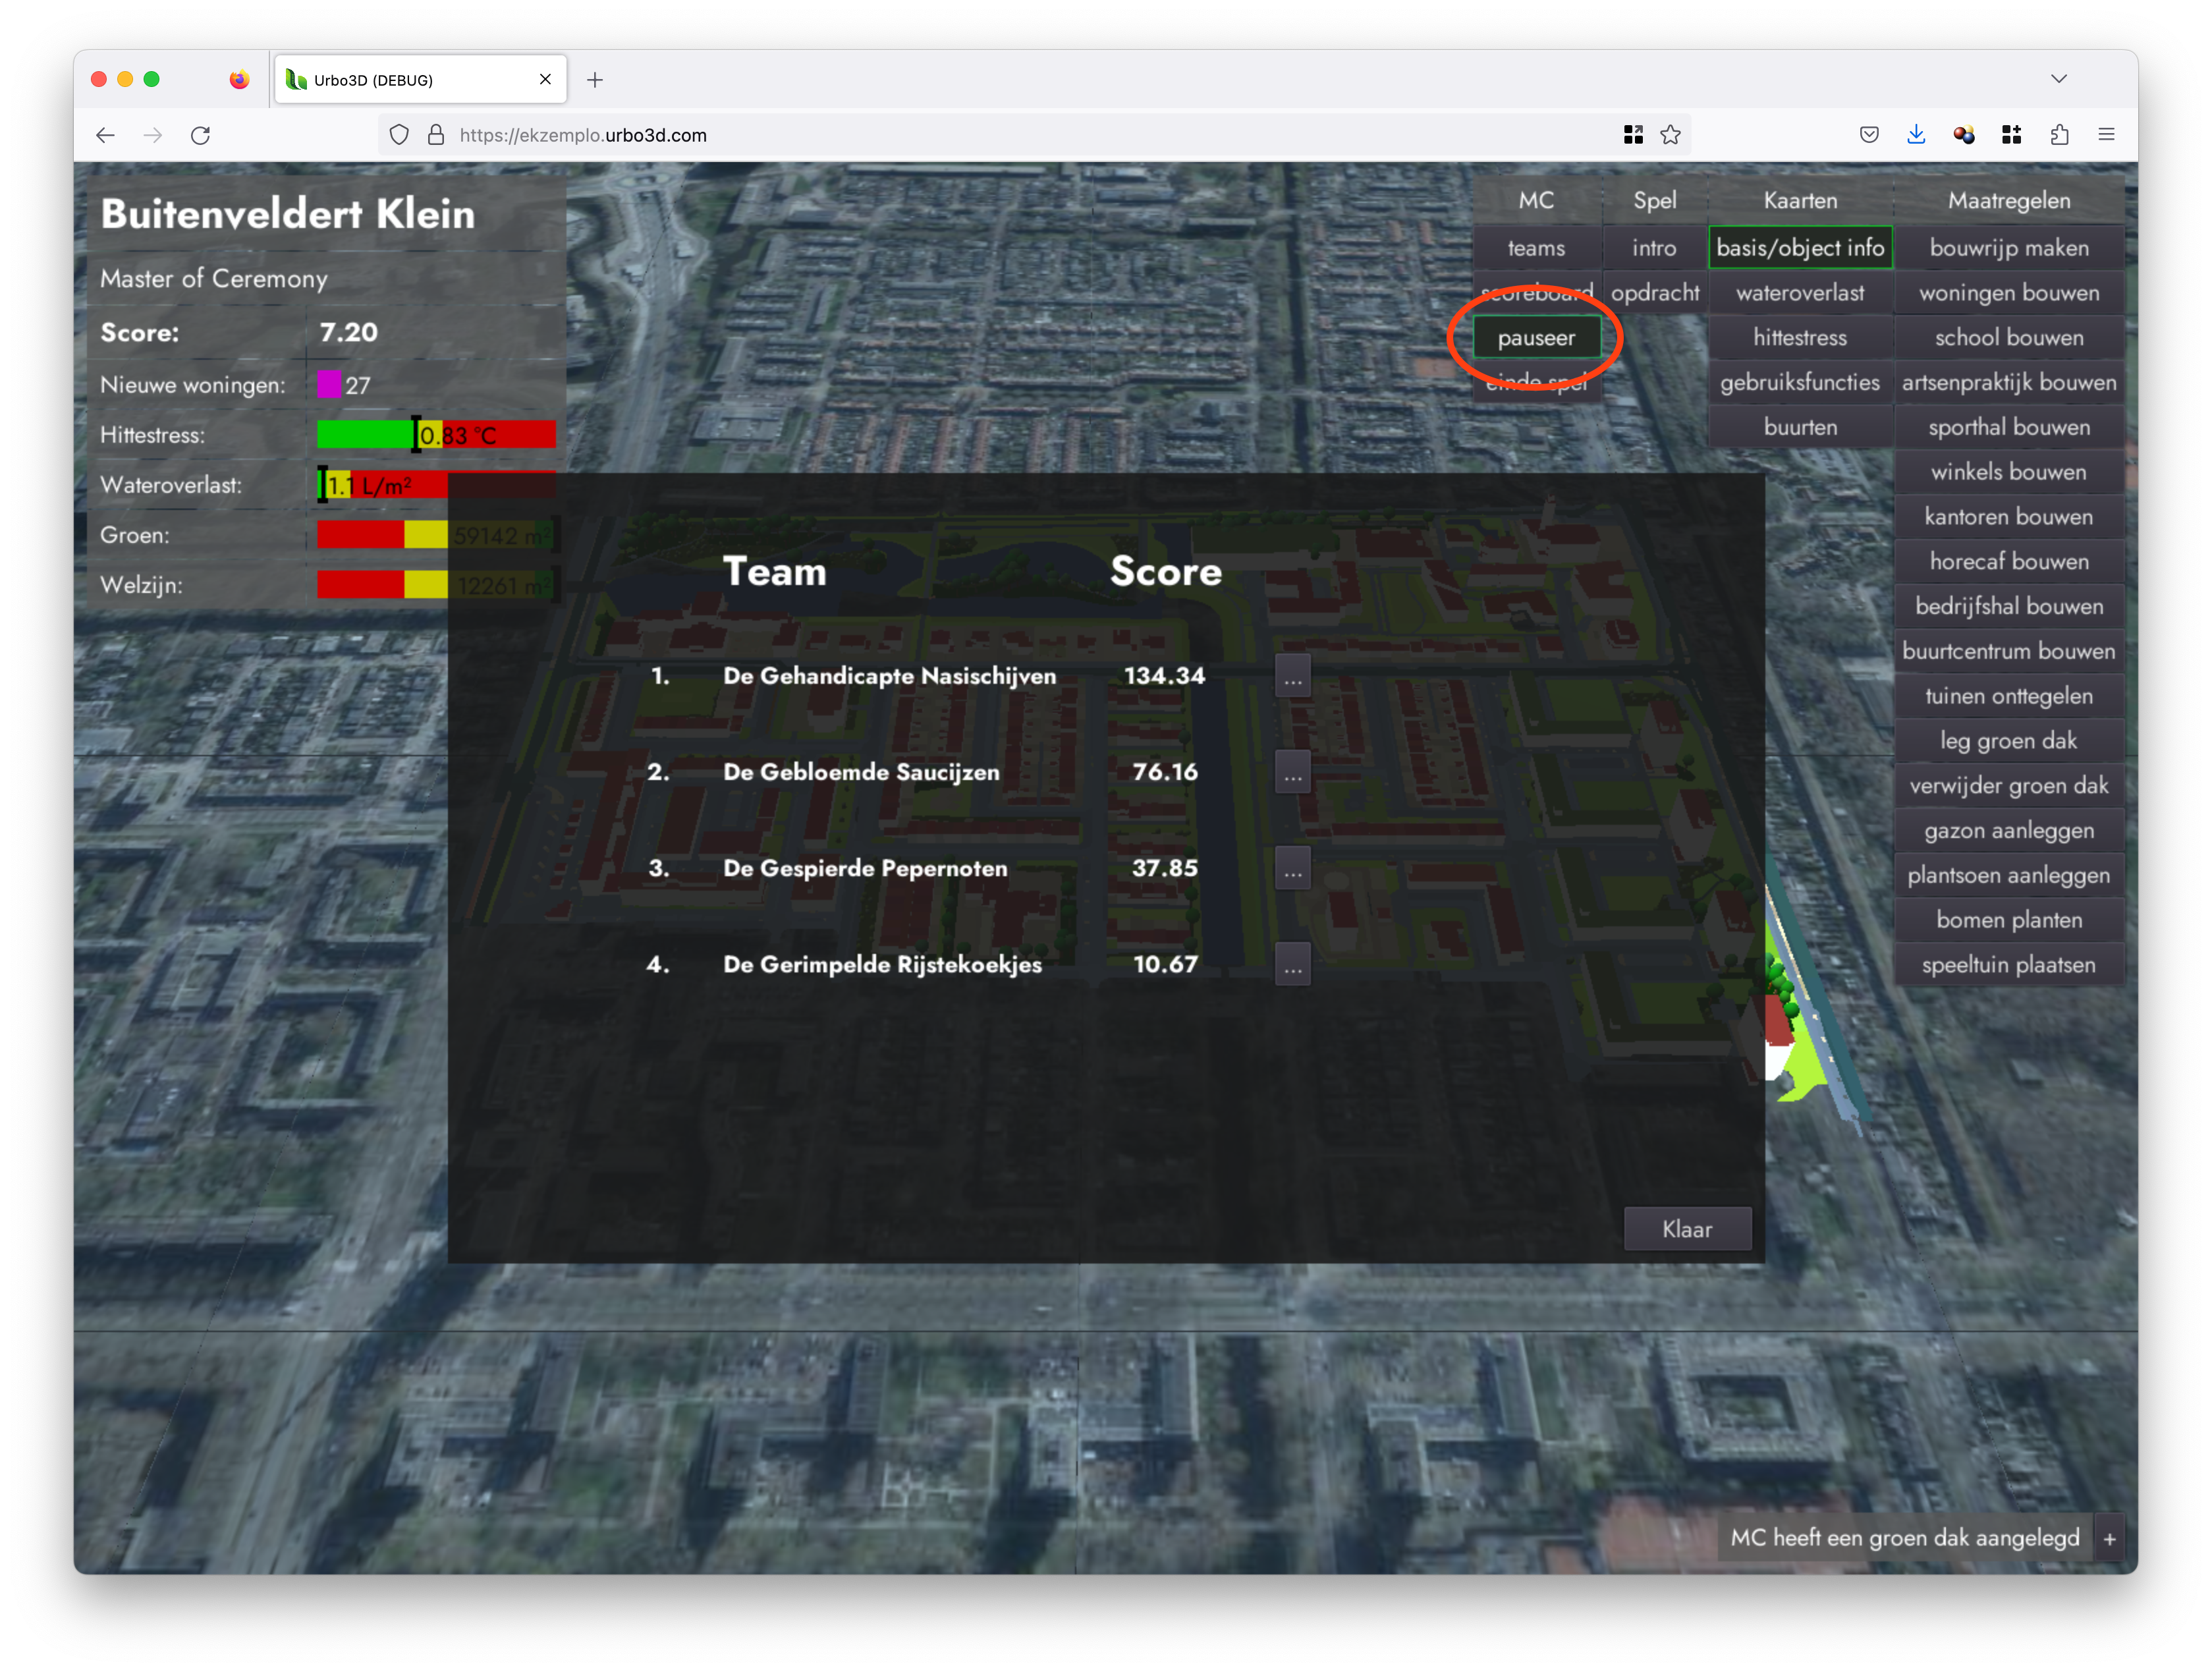The image size is (2212, 1672).
Task: Toggle the gebruiksfuncties map layer
Action: point(1800,382)
